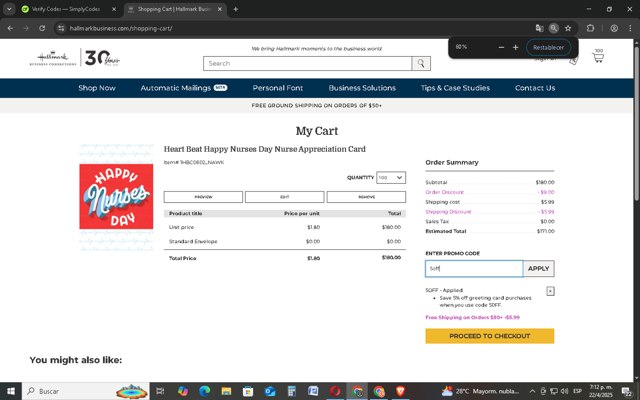The width and height of the screenshot is (640, 400).
Task: Go back to previous page
Action: tap(10, 28)
